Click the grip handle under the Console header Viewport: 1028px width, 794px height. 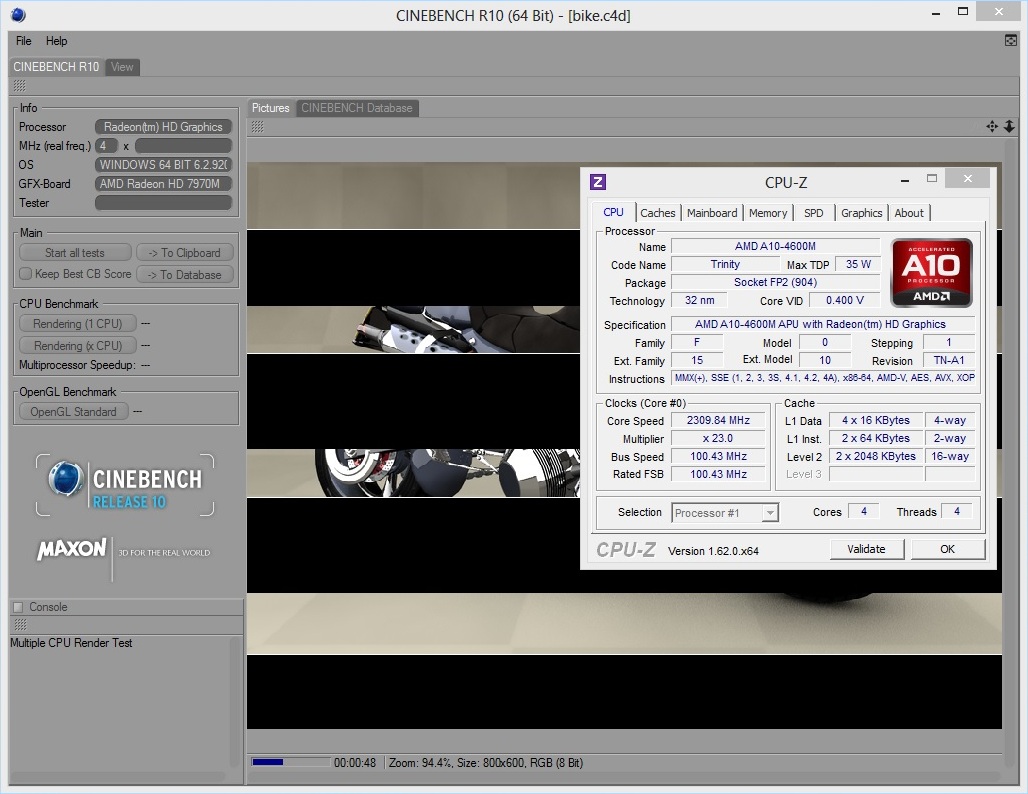point(20,624)
